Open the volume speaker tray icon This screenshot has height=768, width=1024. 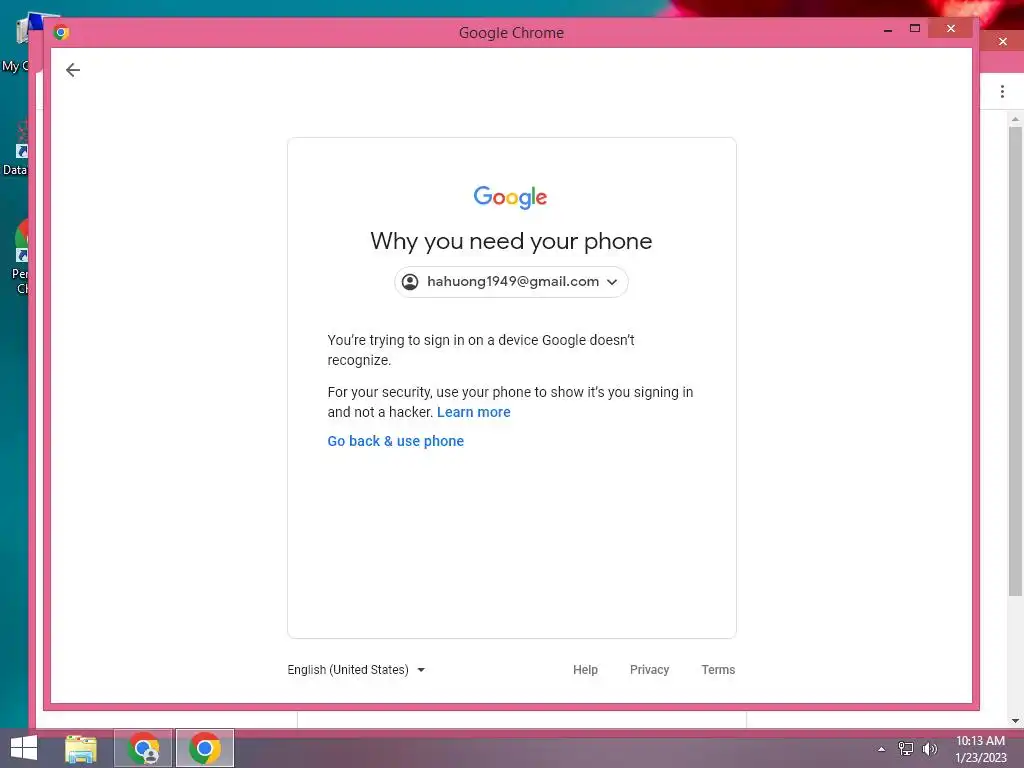(929, 748)
